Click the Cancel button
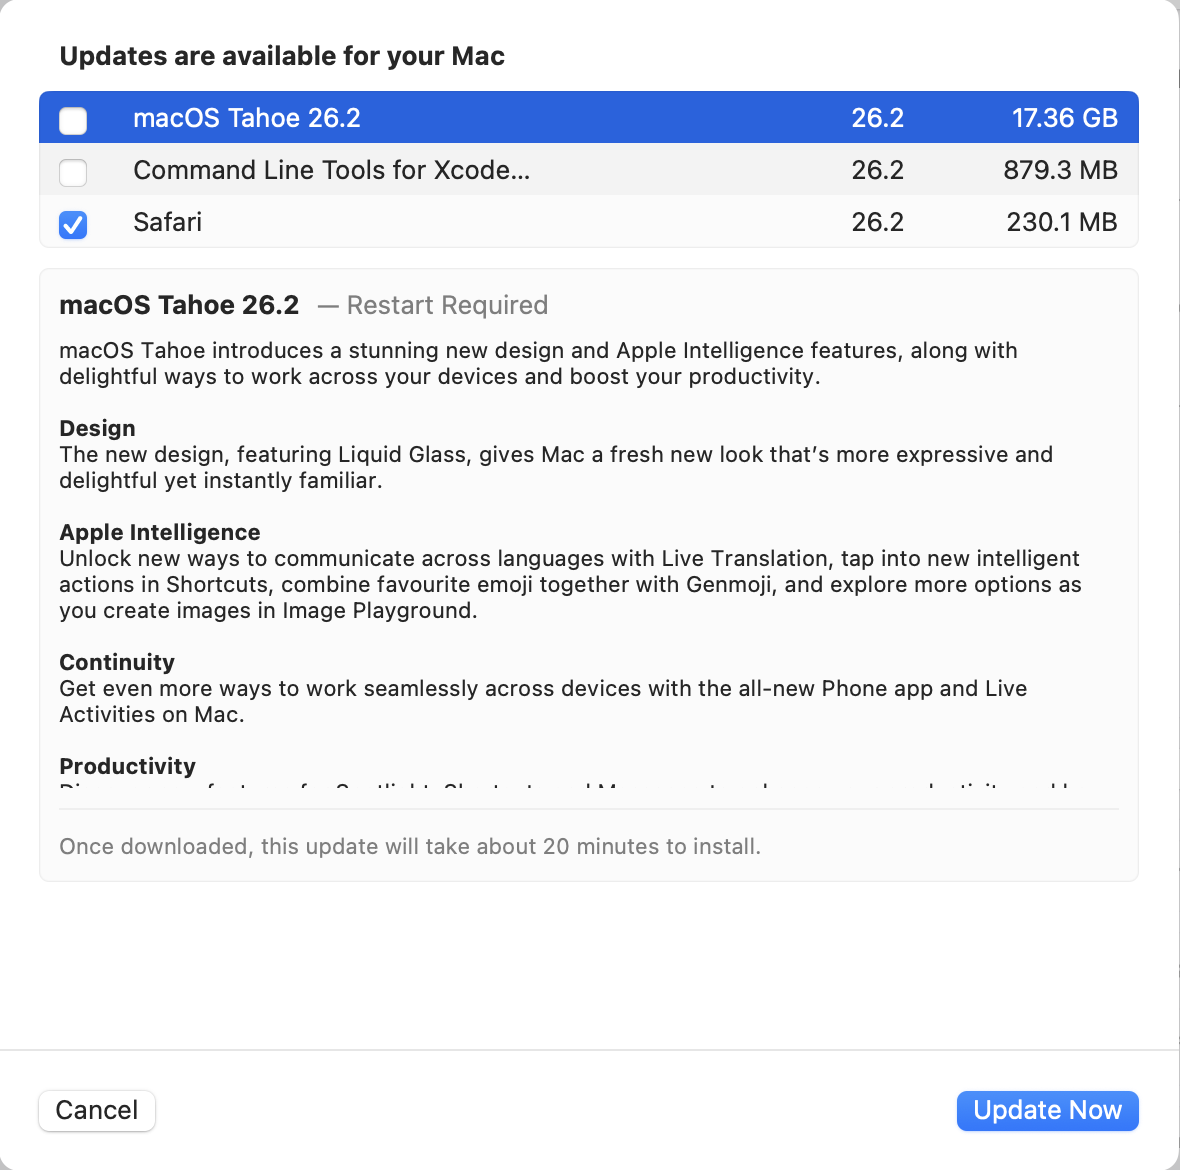The height and width of the screenshot is (1170, 1180). 97,1110
